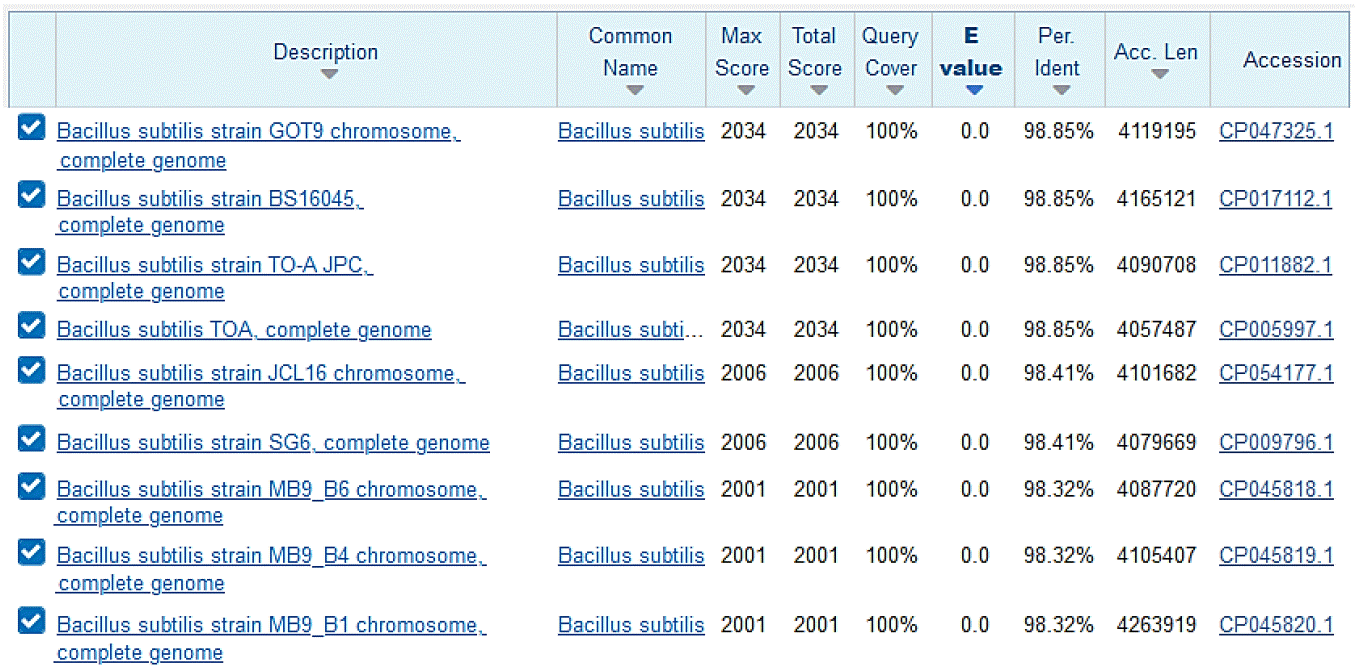Sort by E value arrow
1355x671 pixels.
pos(974,91)
